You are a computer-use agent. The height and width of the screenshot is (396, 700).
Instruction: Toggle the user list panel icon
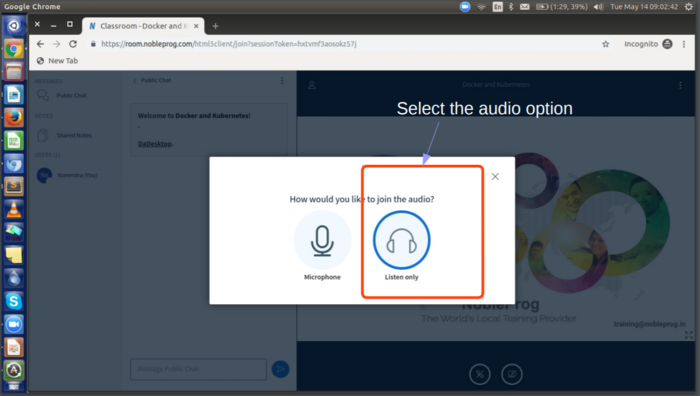(312, 85)
